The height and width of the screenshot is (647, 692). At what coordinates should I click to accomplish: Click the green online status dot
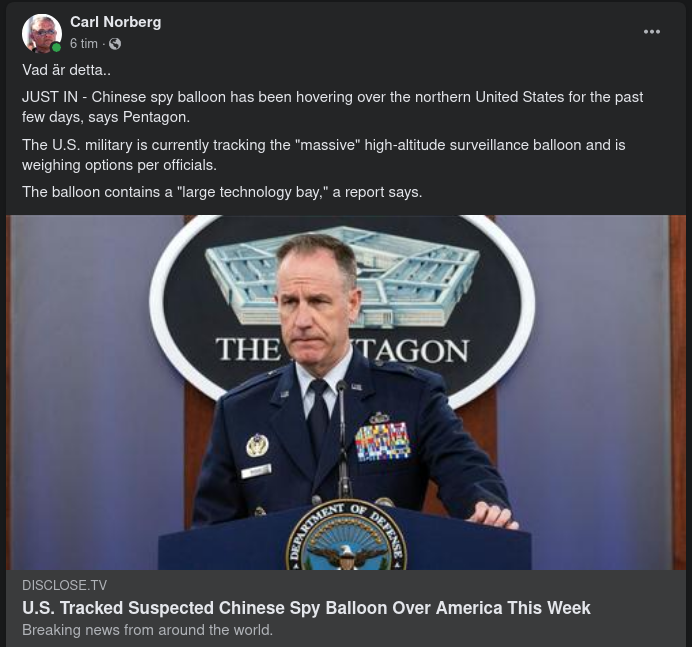tap(56, 48)
